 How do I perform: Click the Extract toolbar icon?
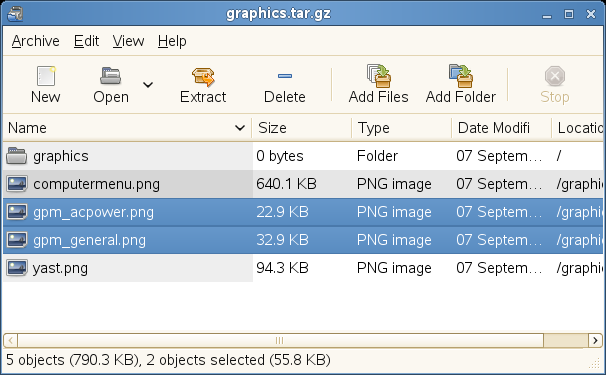pyautogui.click(x=203, y=76)
